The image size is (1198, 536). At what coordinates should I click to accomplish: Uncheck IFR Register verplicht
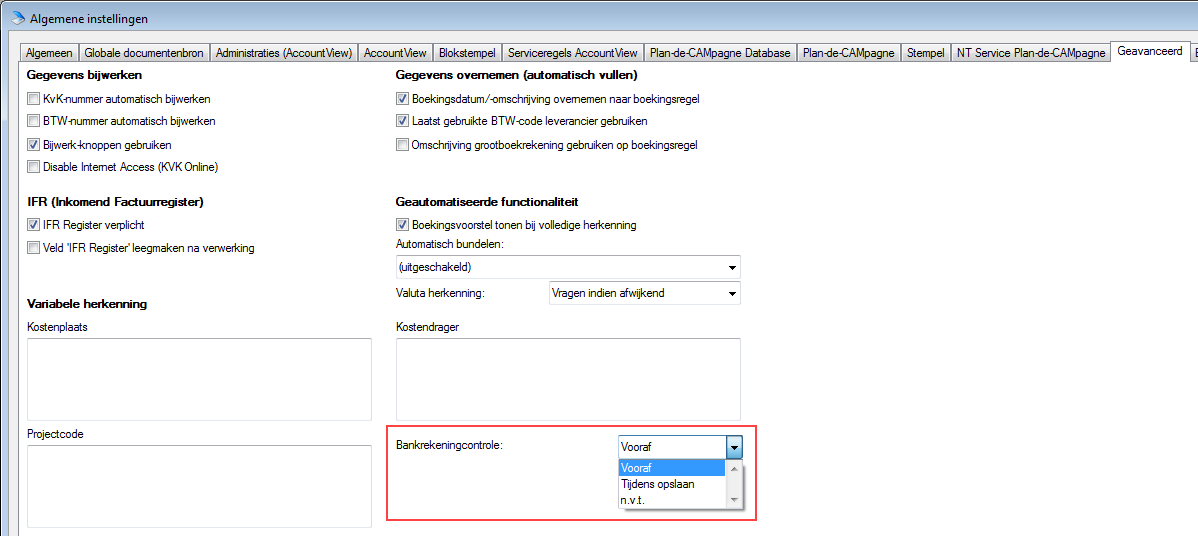coord(33,224)
